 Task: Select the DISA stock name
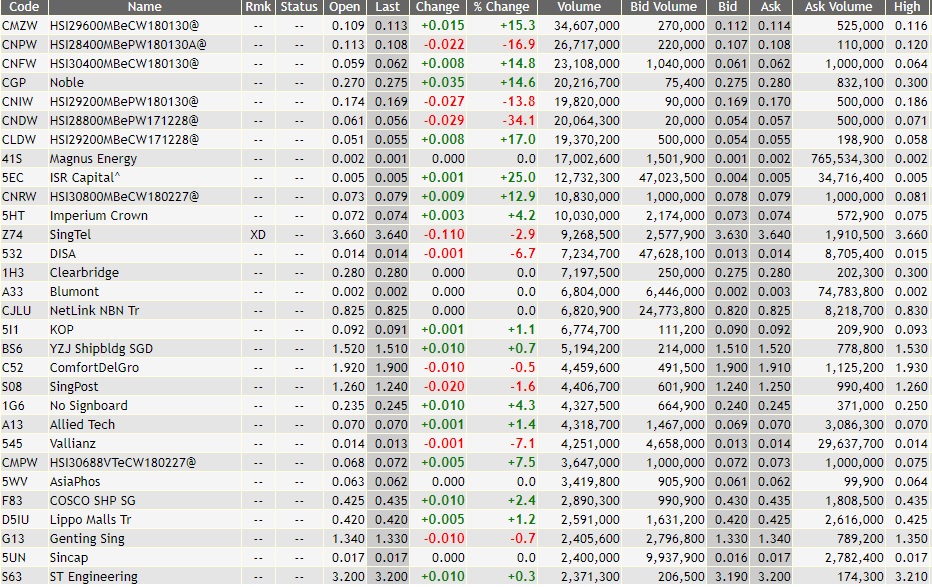pyautogui.click(x=62, y=254)
